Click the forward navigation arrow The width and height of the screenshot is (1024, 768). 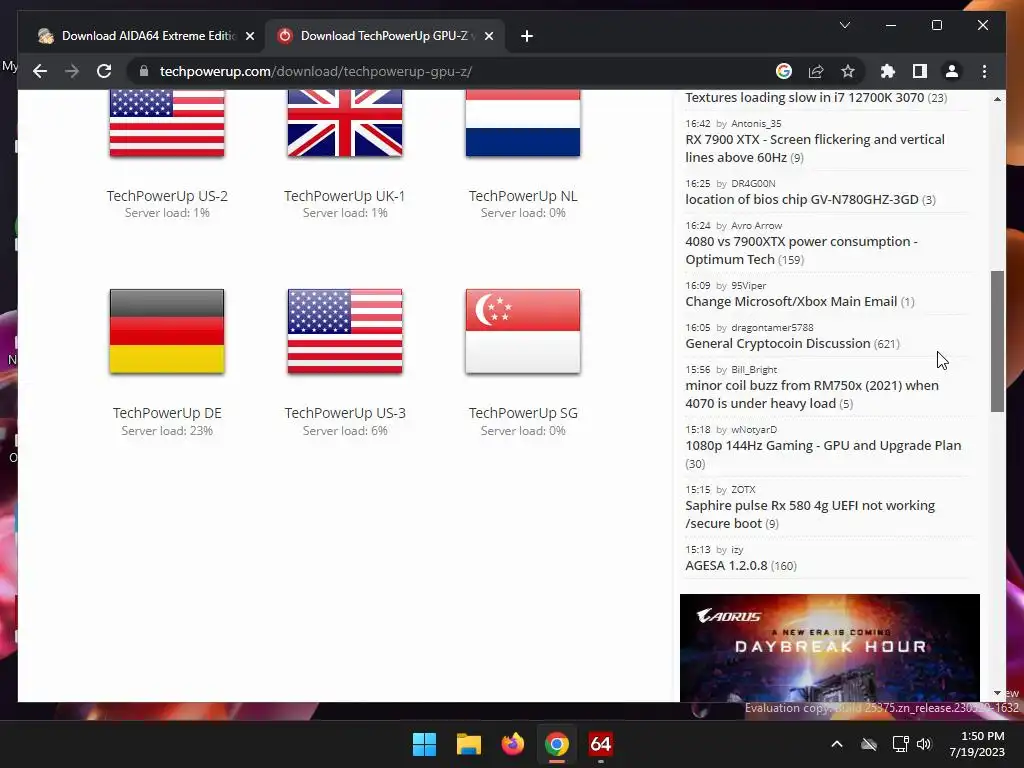72,71
